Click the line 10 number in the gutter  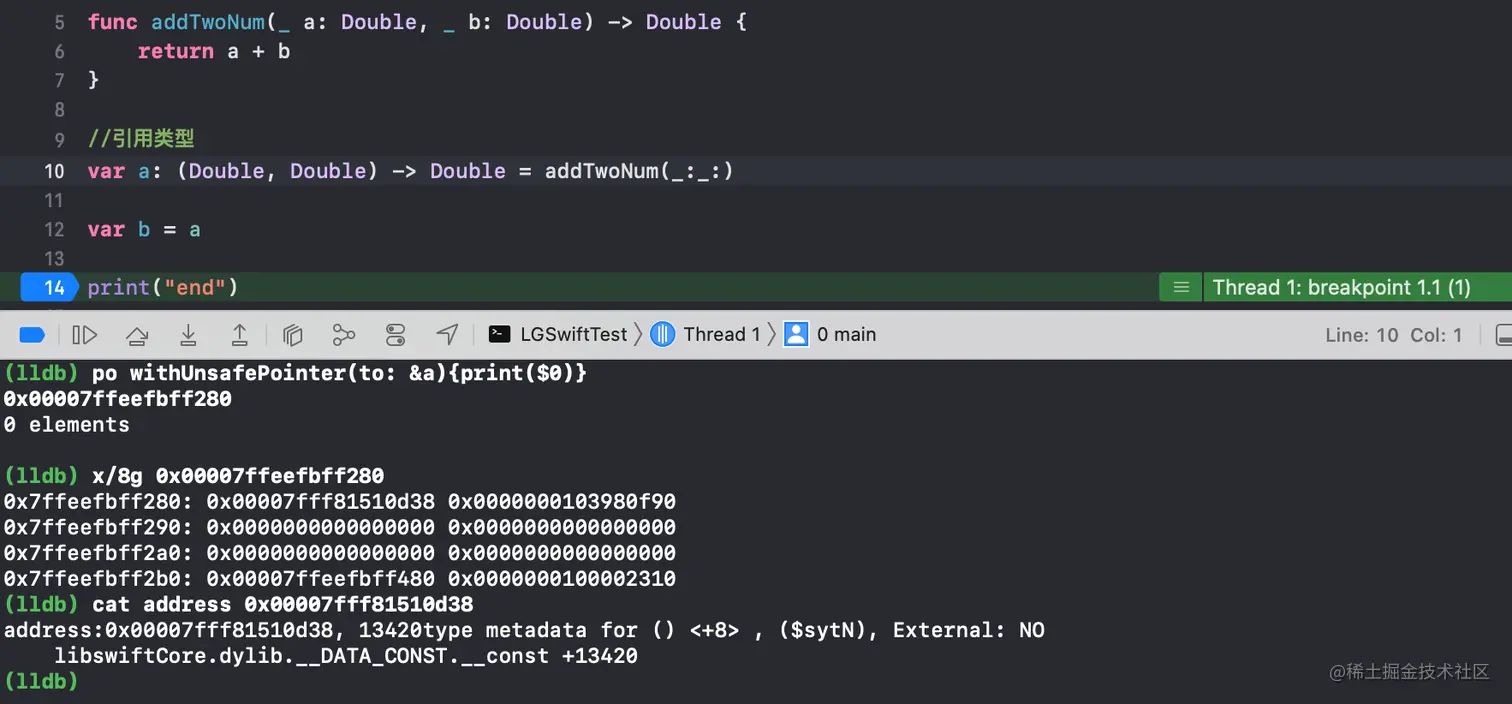coord(54,171)
